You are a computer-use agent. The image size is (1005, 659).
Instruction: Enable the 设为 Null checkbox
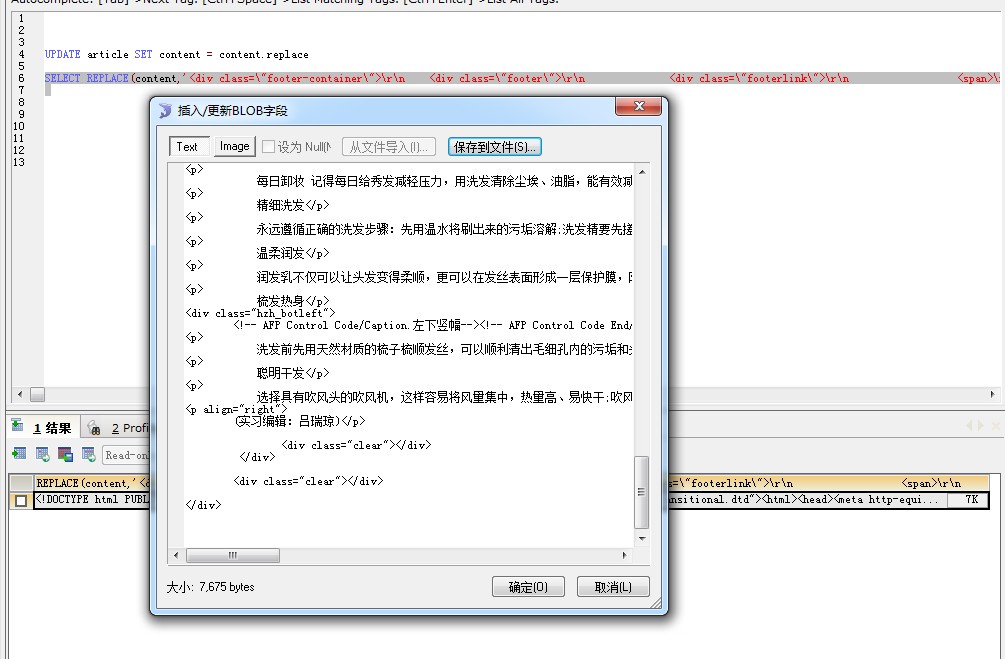[269, 147]
